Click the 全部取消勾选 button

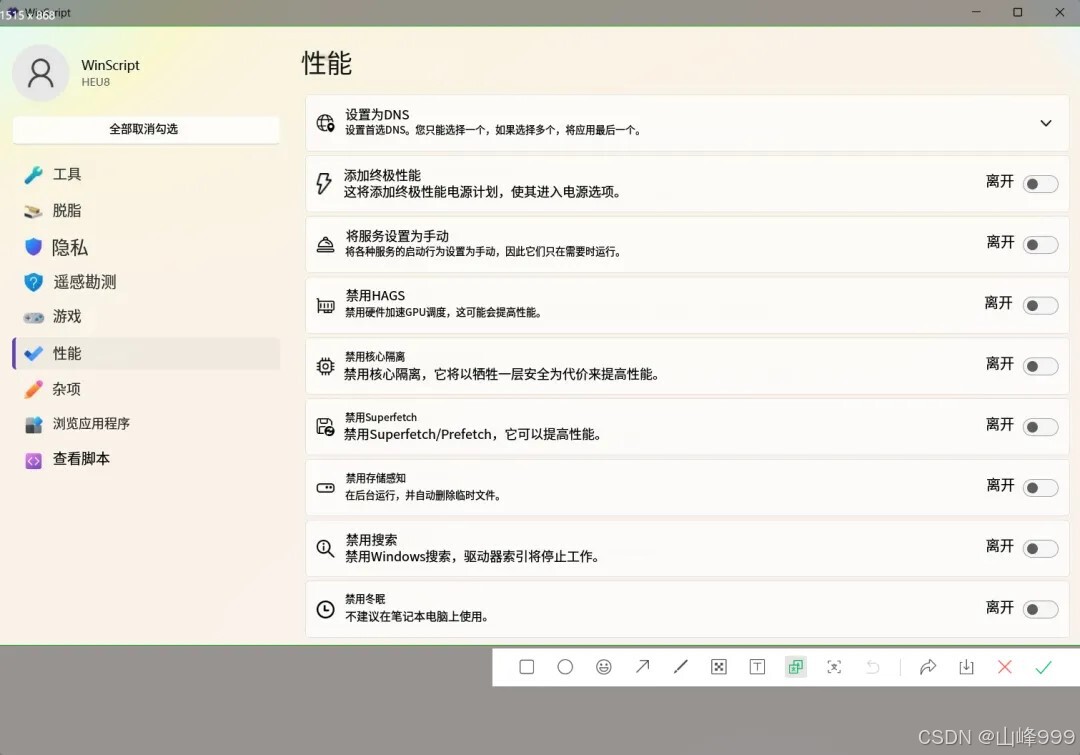(146, 130)
